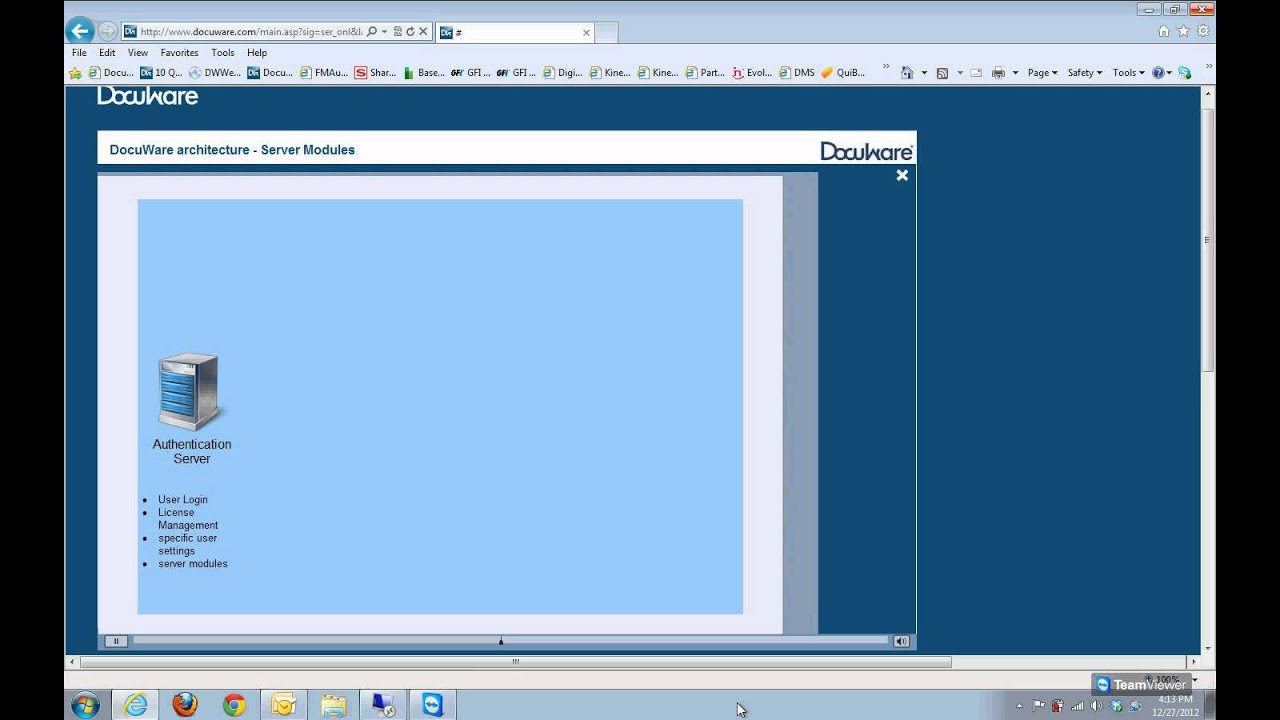The width and height of the screenshot is (1280, 720).
Task: Close the # browser tab
Action: click(x=586, y=32)
